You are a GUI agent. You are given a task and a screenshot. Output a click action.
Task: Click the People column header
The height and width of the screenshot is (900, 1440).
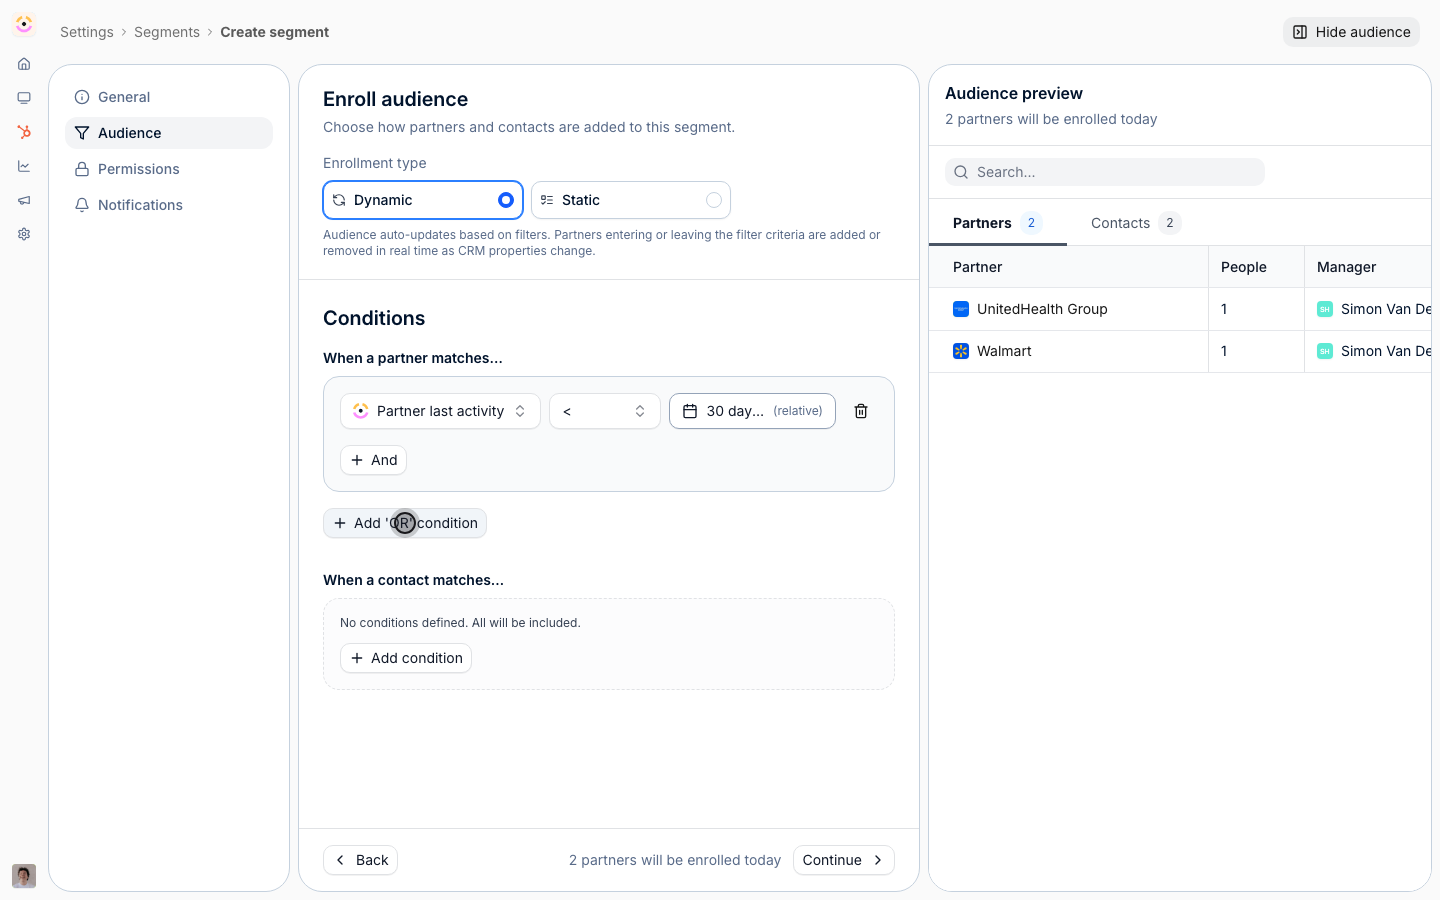click(x=1256, y=267)
